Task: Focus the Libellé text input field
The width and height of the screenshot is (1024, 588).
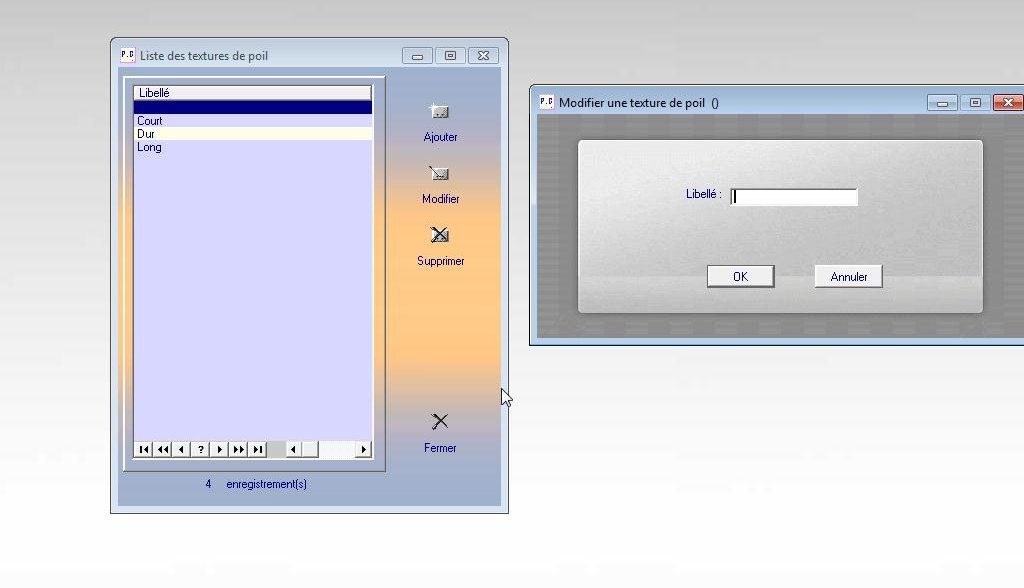Action: [794, 197]
